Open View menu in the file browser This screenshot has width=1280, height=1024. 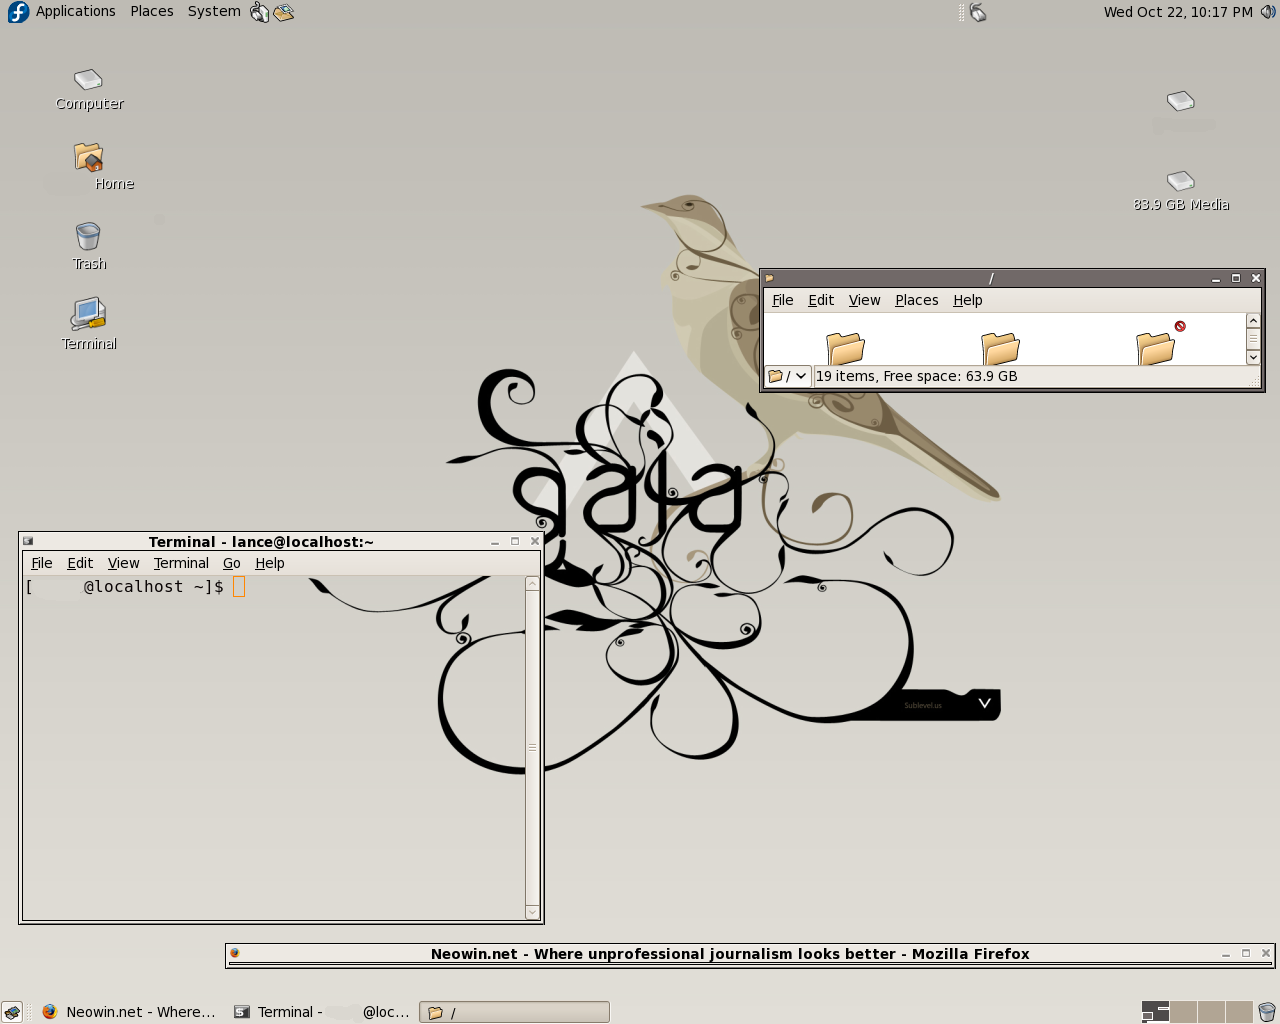pos(865,300)
